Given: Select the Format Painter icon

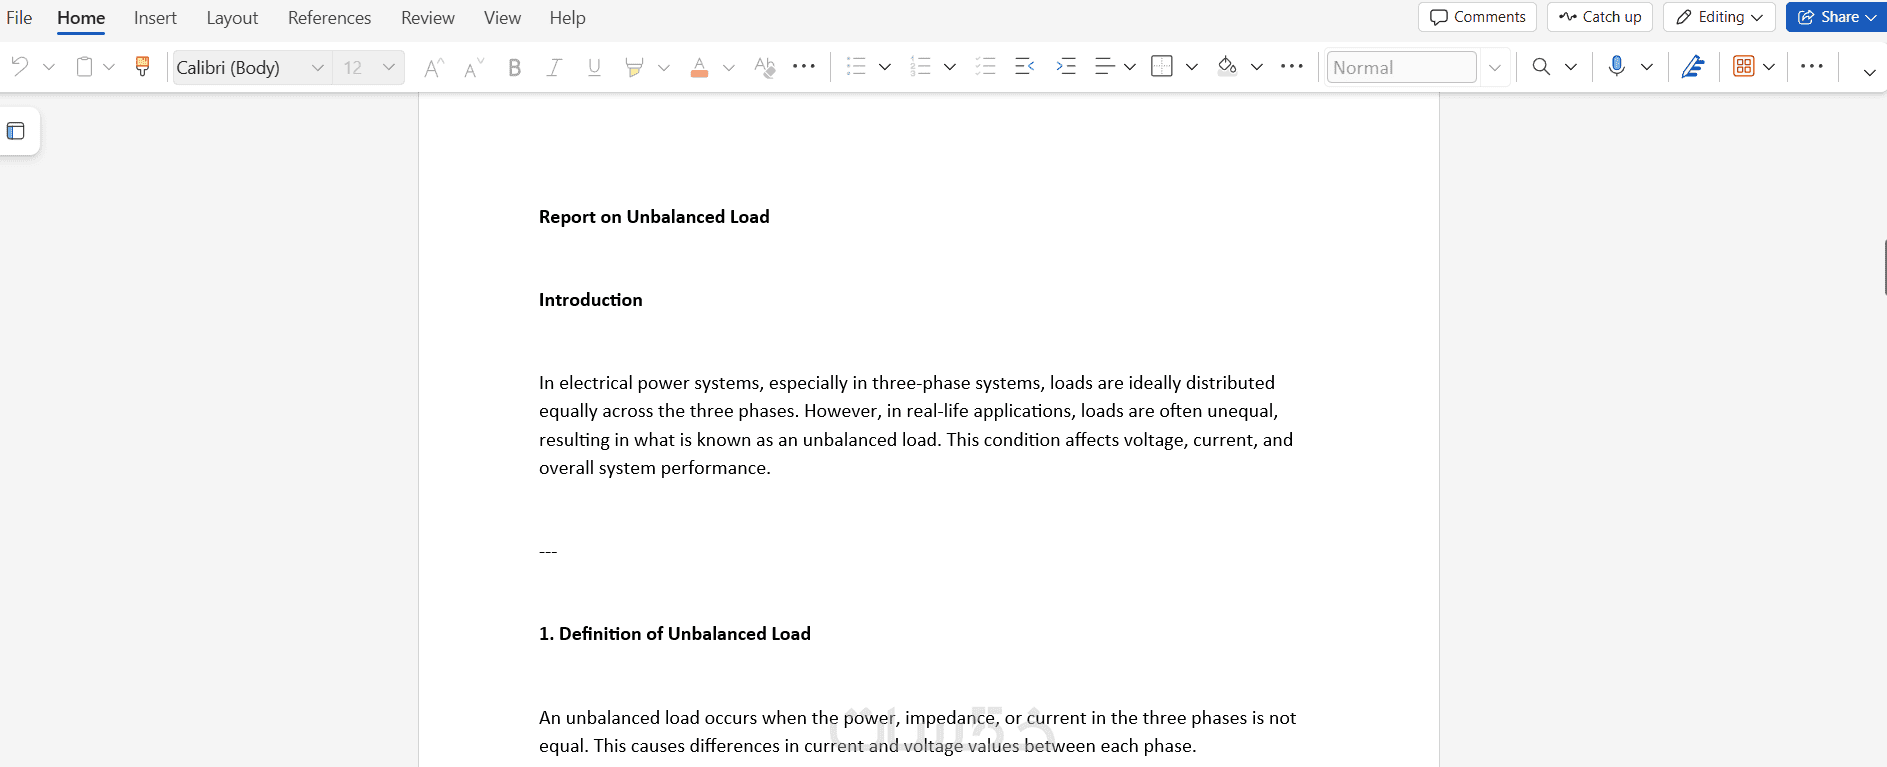Looking at the screenshot, I should 142,67.
